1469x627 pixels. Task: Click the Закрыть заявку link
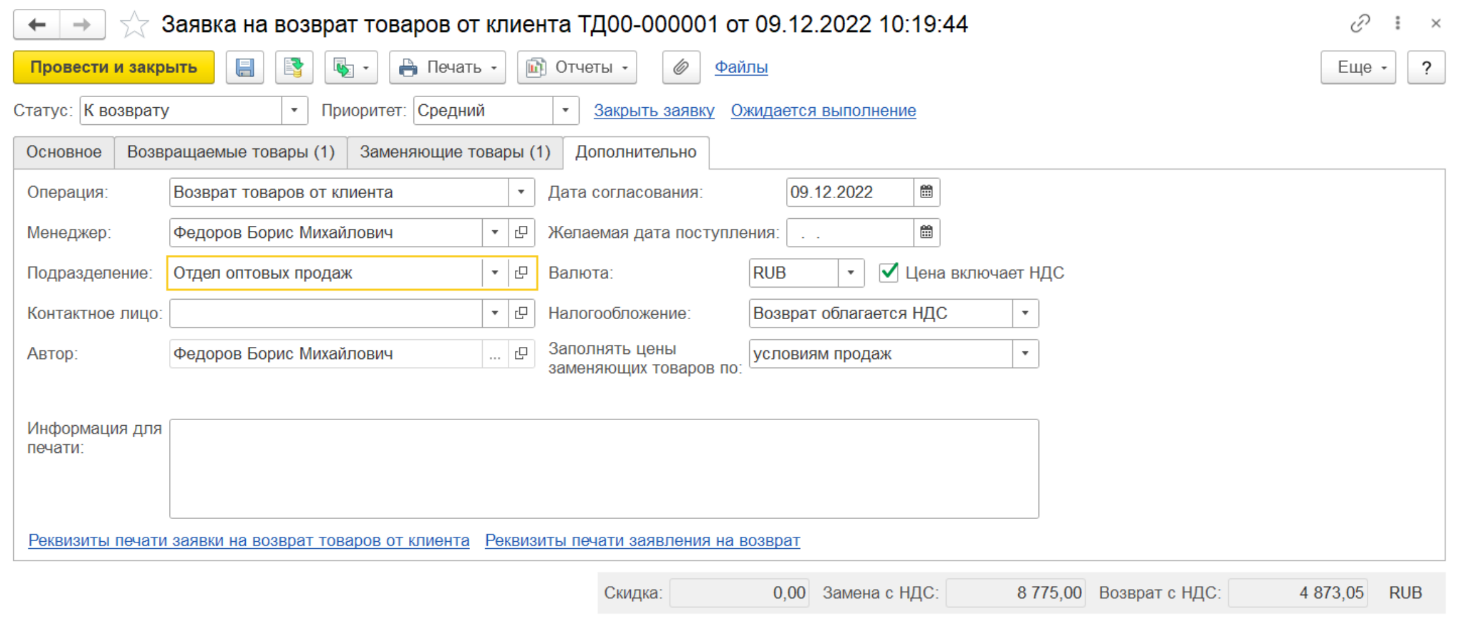pyautogui.click(x=654, y=111)
